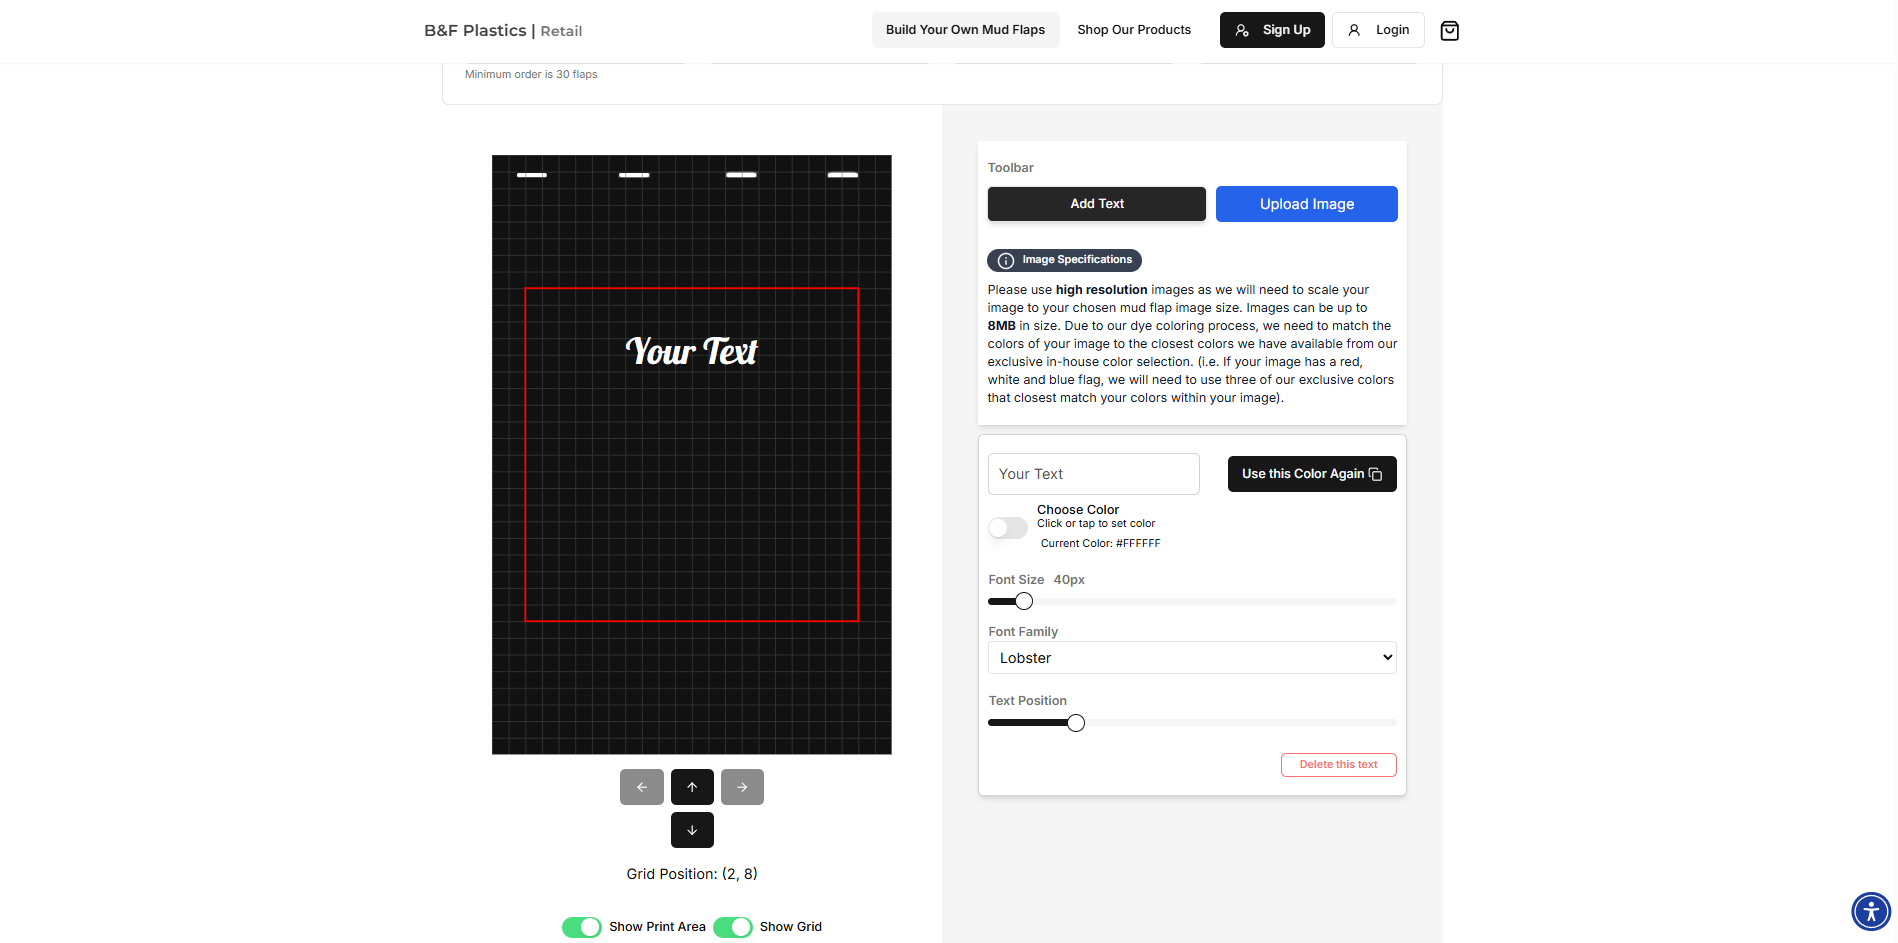Click the Upload Image button
Image resolution: width=1898 pixels, height=943 pixels.
[1307, 204]
